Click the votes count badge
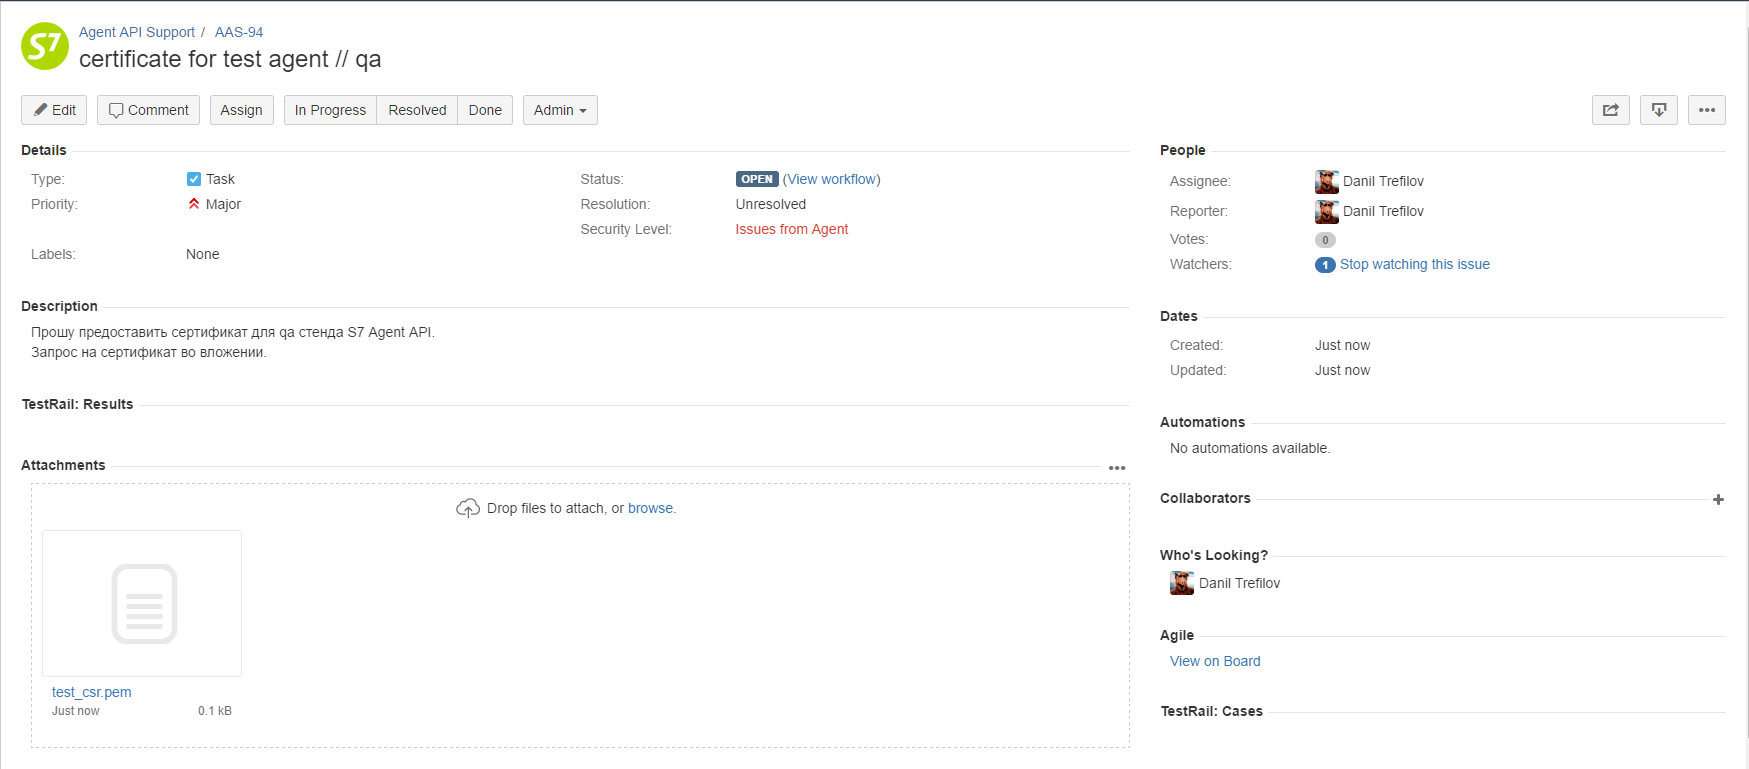Screen dimensions: 1749x769 point(1325,240)
